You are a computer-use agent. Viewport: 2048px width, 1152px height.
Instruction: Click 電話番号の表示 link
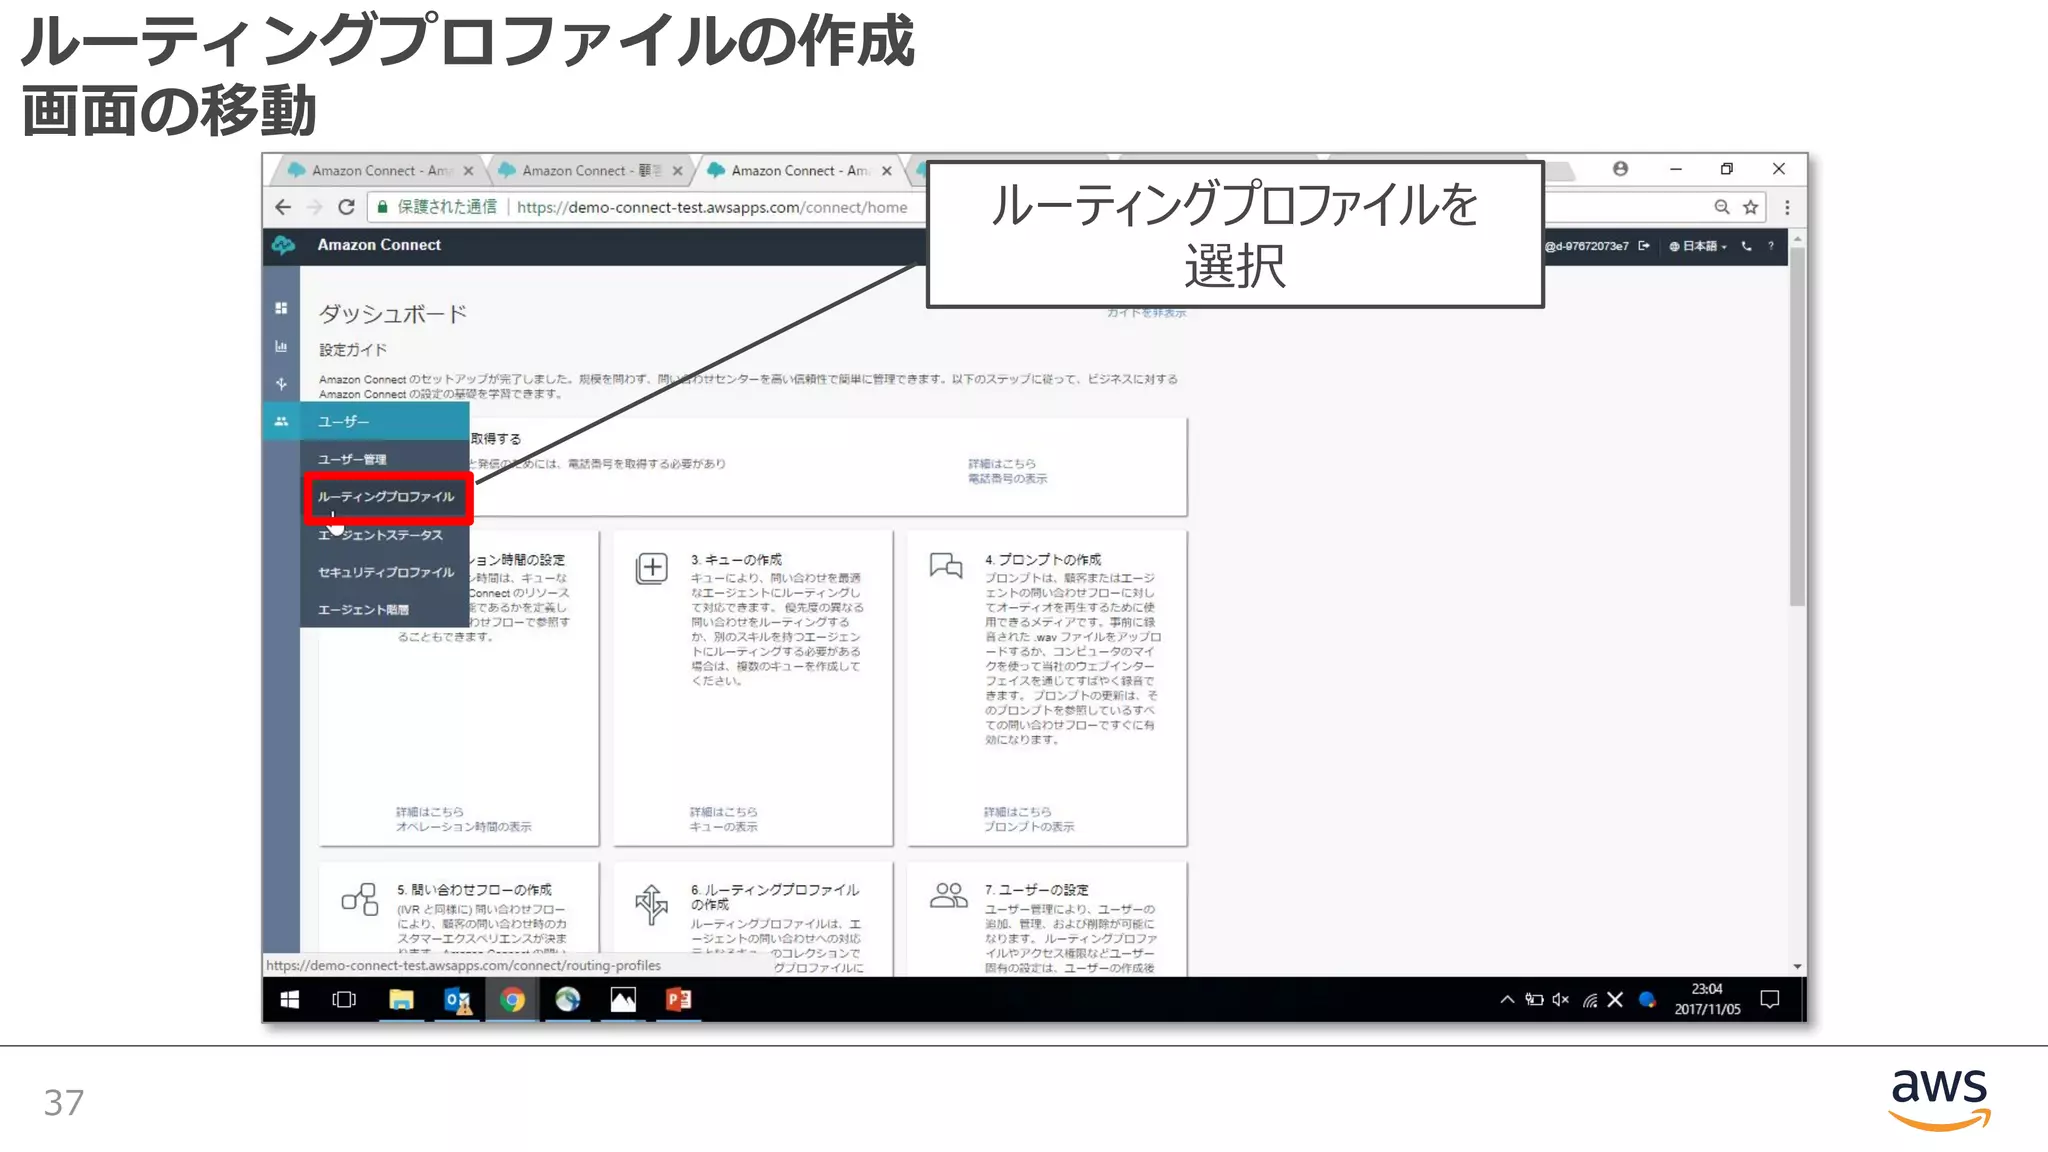point(1008,479)
